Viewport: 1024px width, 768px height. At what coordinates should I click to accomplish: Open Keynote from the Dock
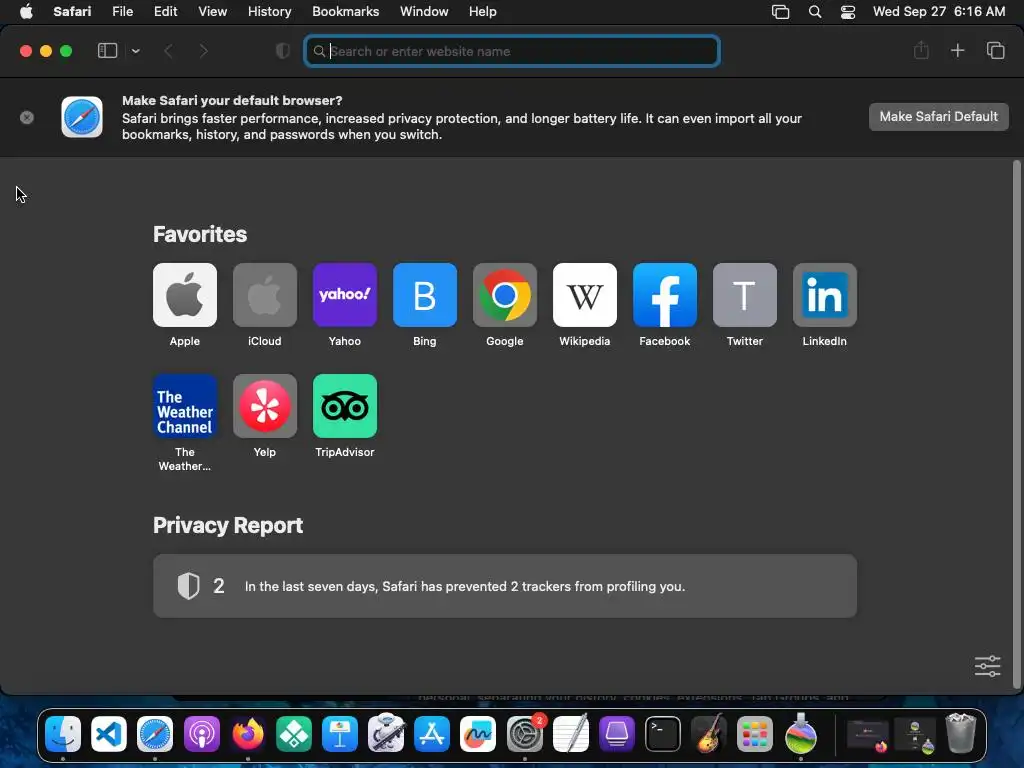coord(340,733)
